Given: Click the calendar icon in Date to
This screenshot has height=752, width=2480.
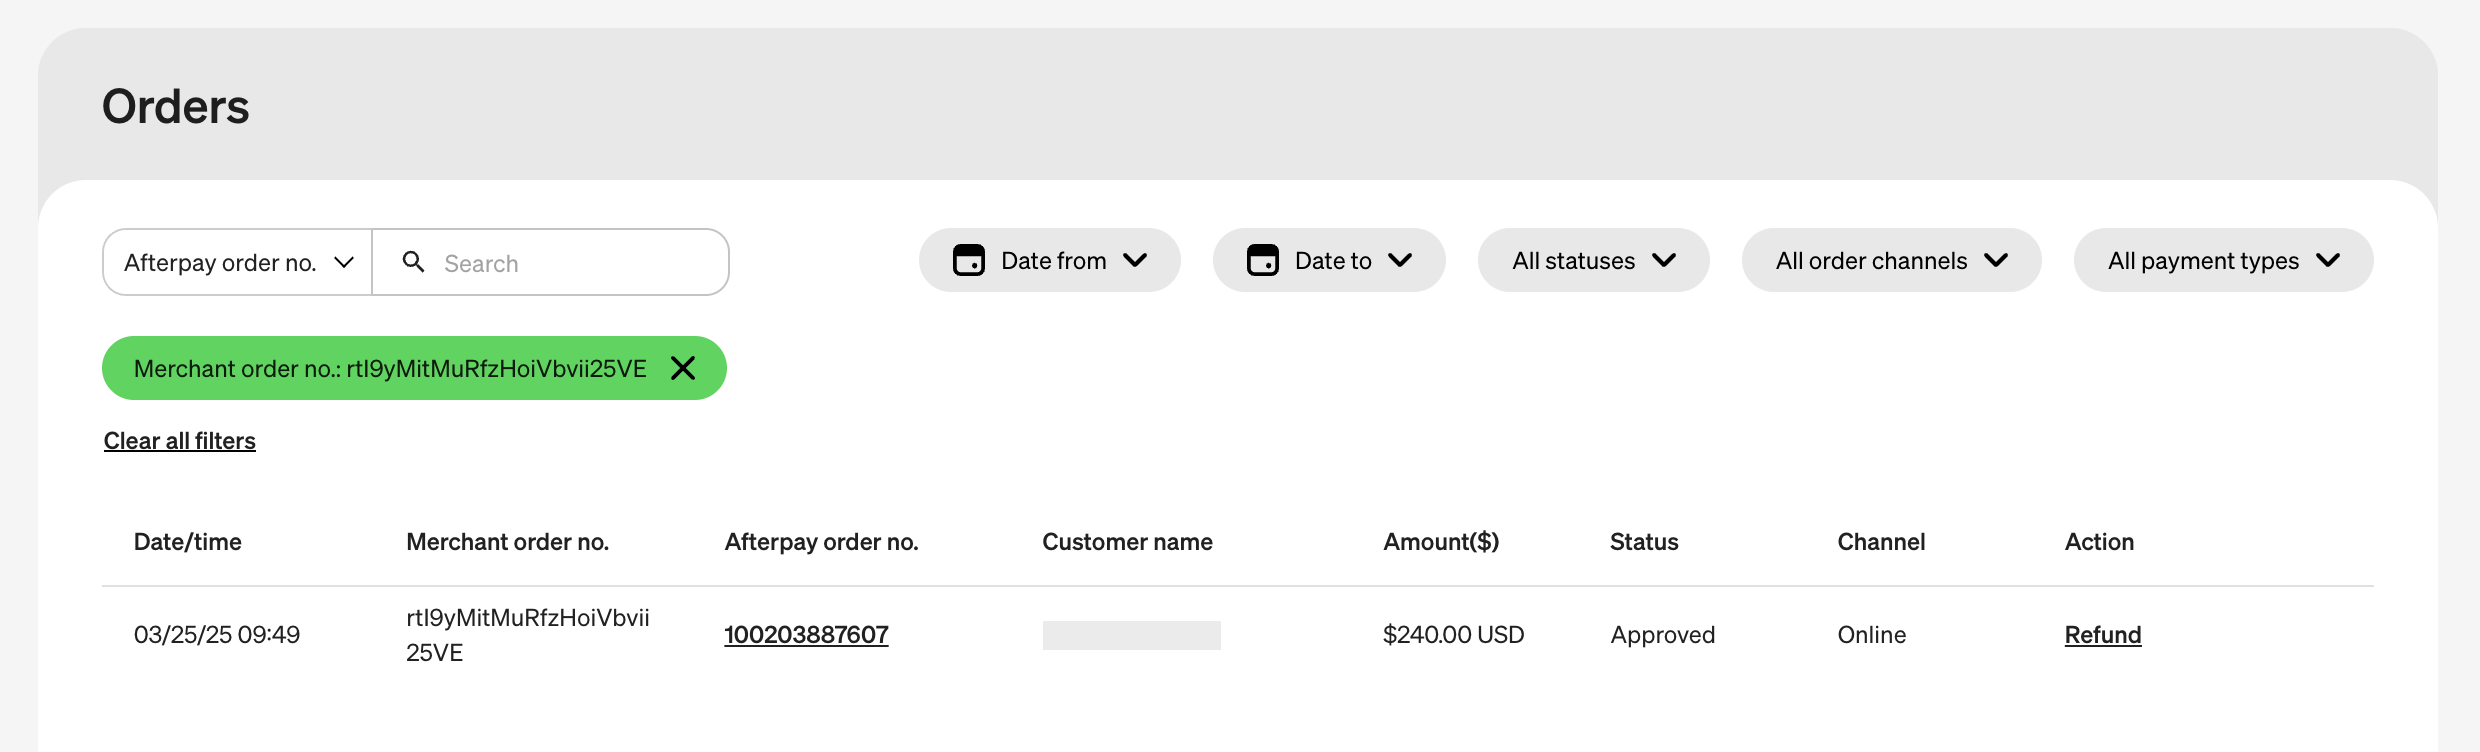Looking at the screenshot, I should coord(1262,261).
